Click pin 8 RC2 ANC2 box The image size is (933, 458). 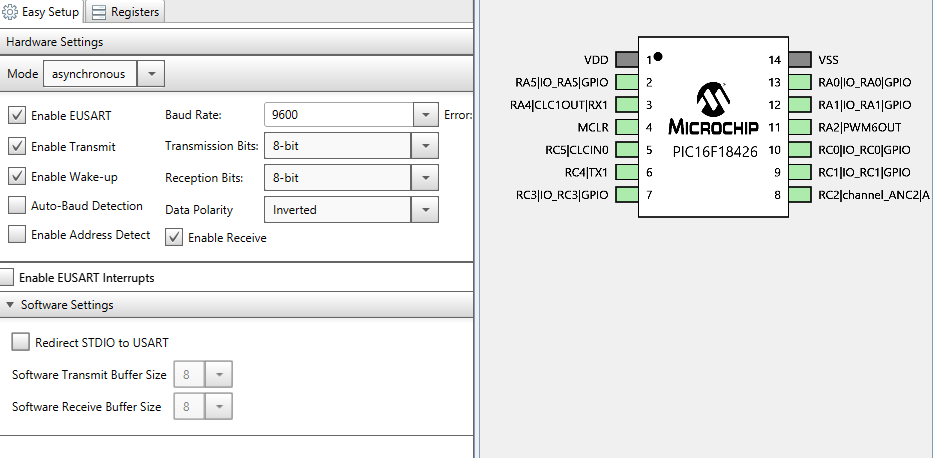pos(800,194)
